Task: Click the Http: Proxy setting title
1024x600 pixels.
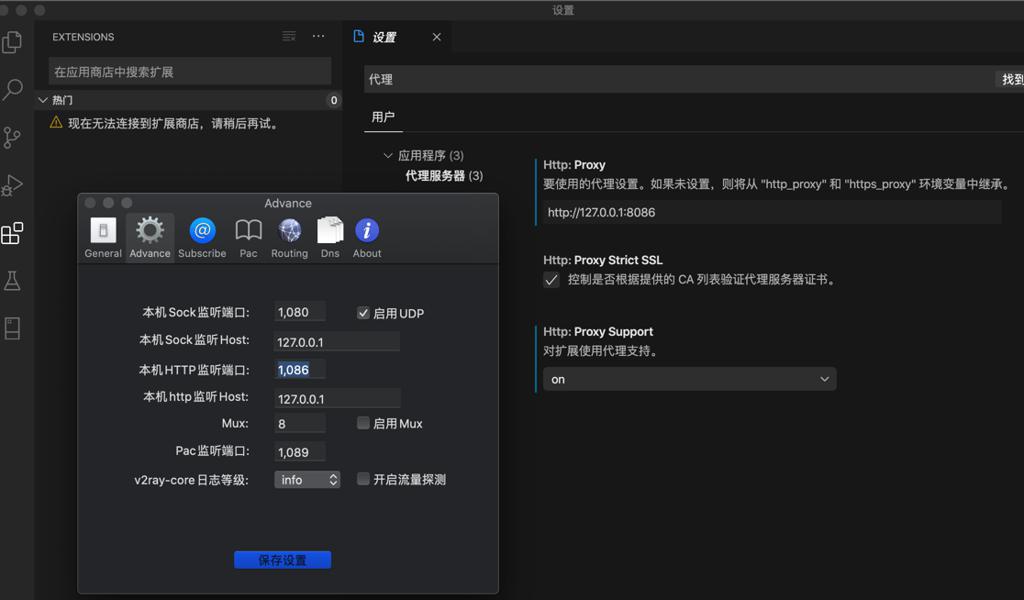Action: 574,165
